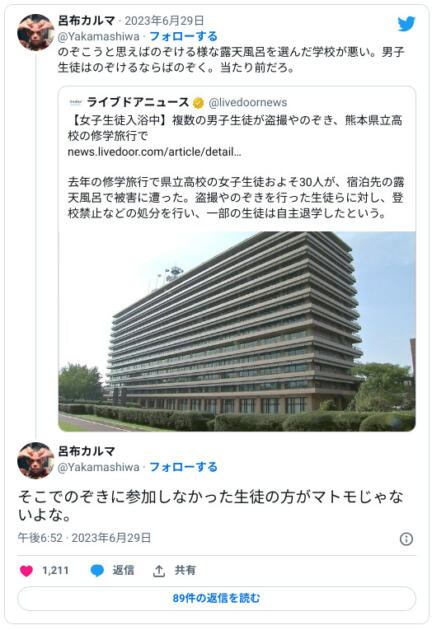The width and height of the screenshot is (432, 630).
Task: Follow via top フォローする link
Action: pos(183,37)
